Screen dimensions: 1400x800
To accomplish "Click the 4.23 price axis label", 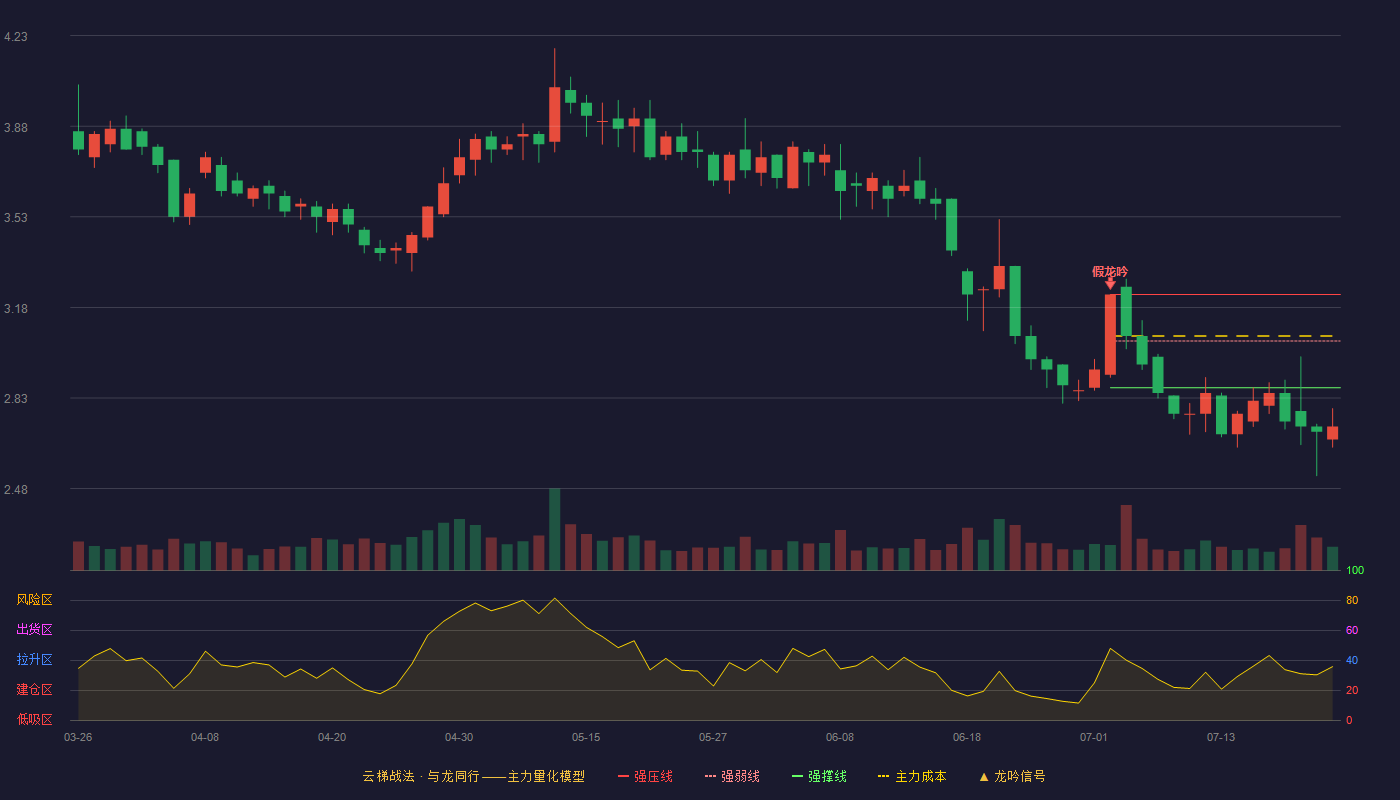I will coord(16,37).
